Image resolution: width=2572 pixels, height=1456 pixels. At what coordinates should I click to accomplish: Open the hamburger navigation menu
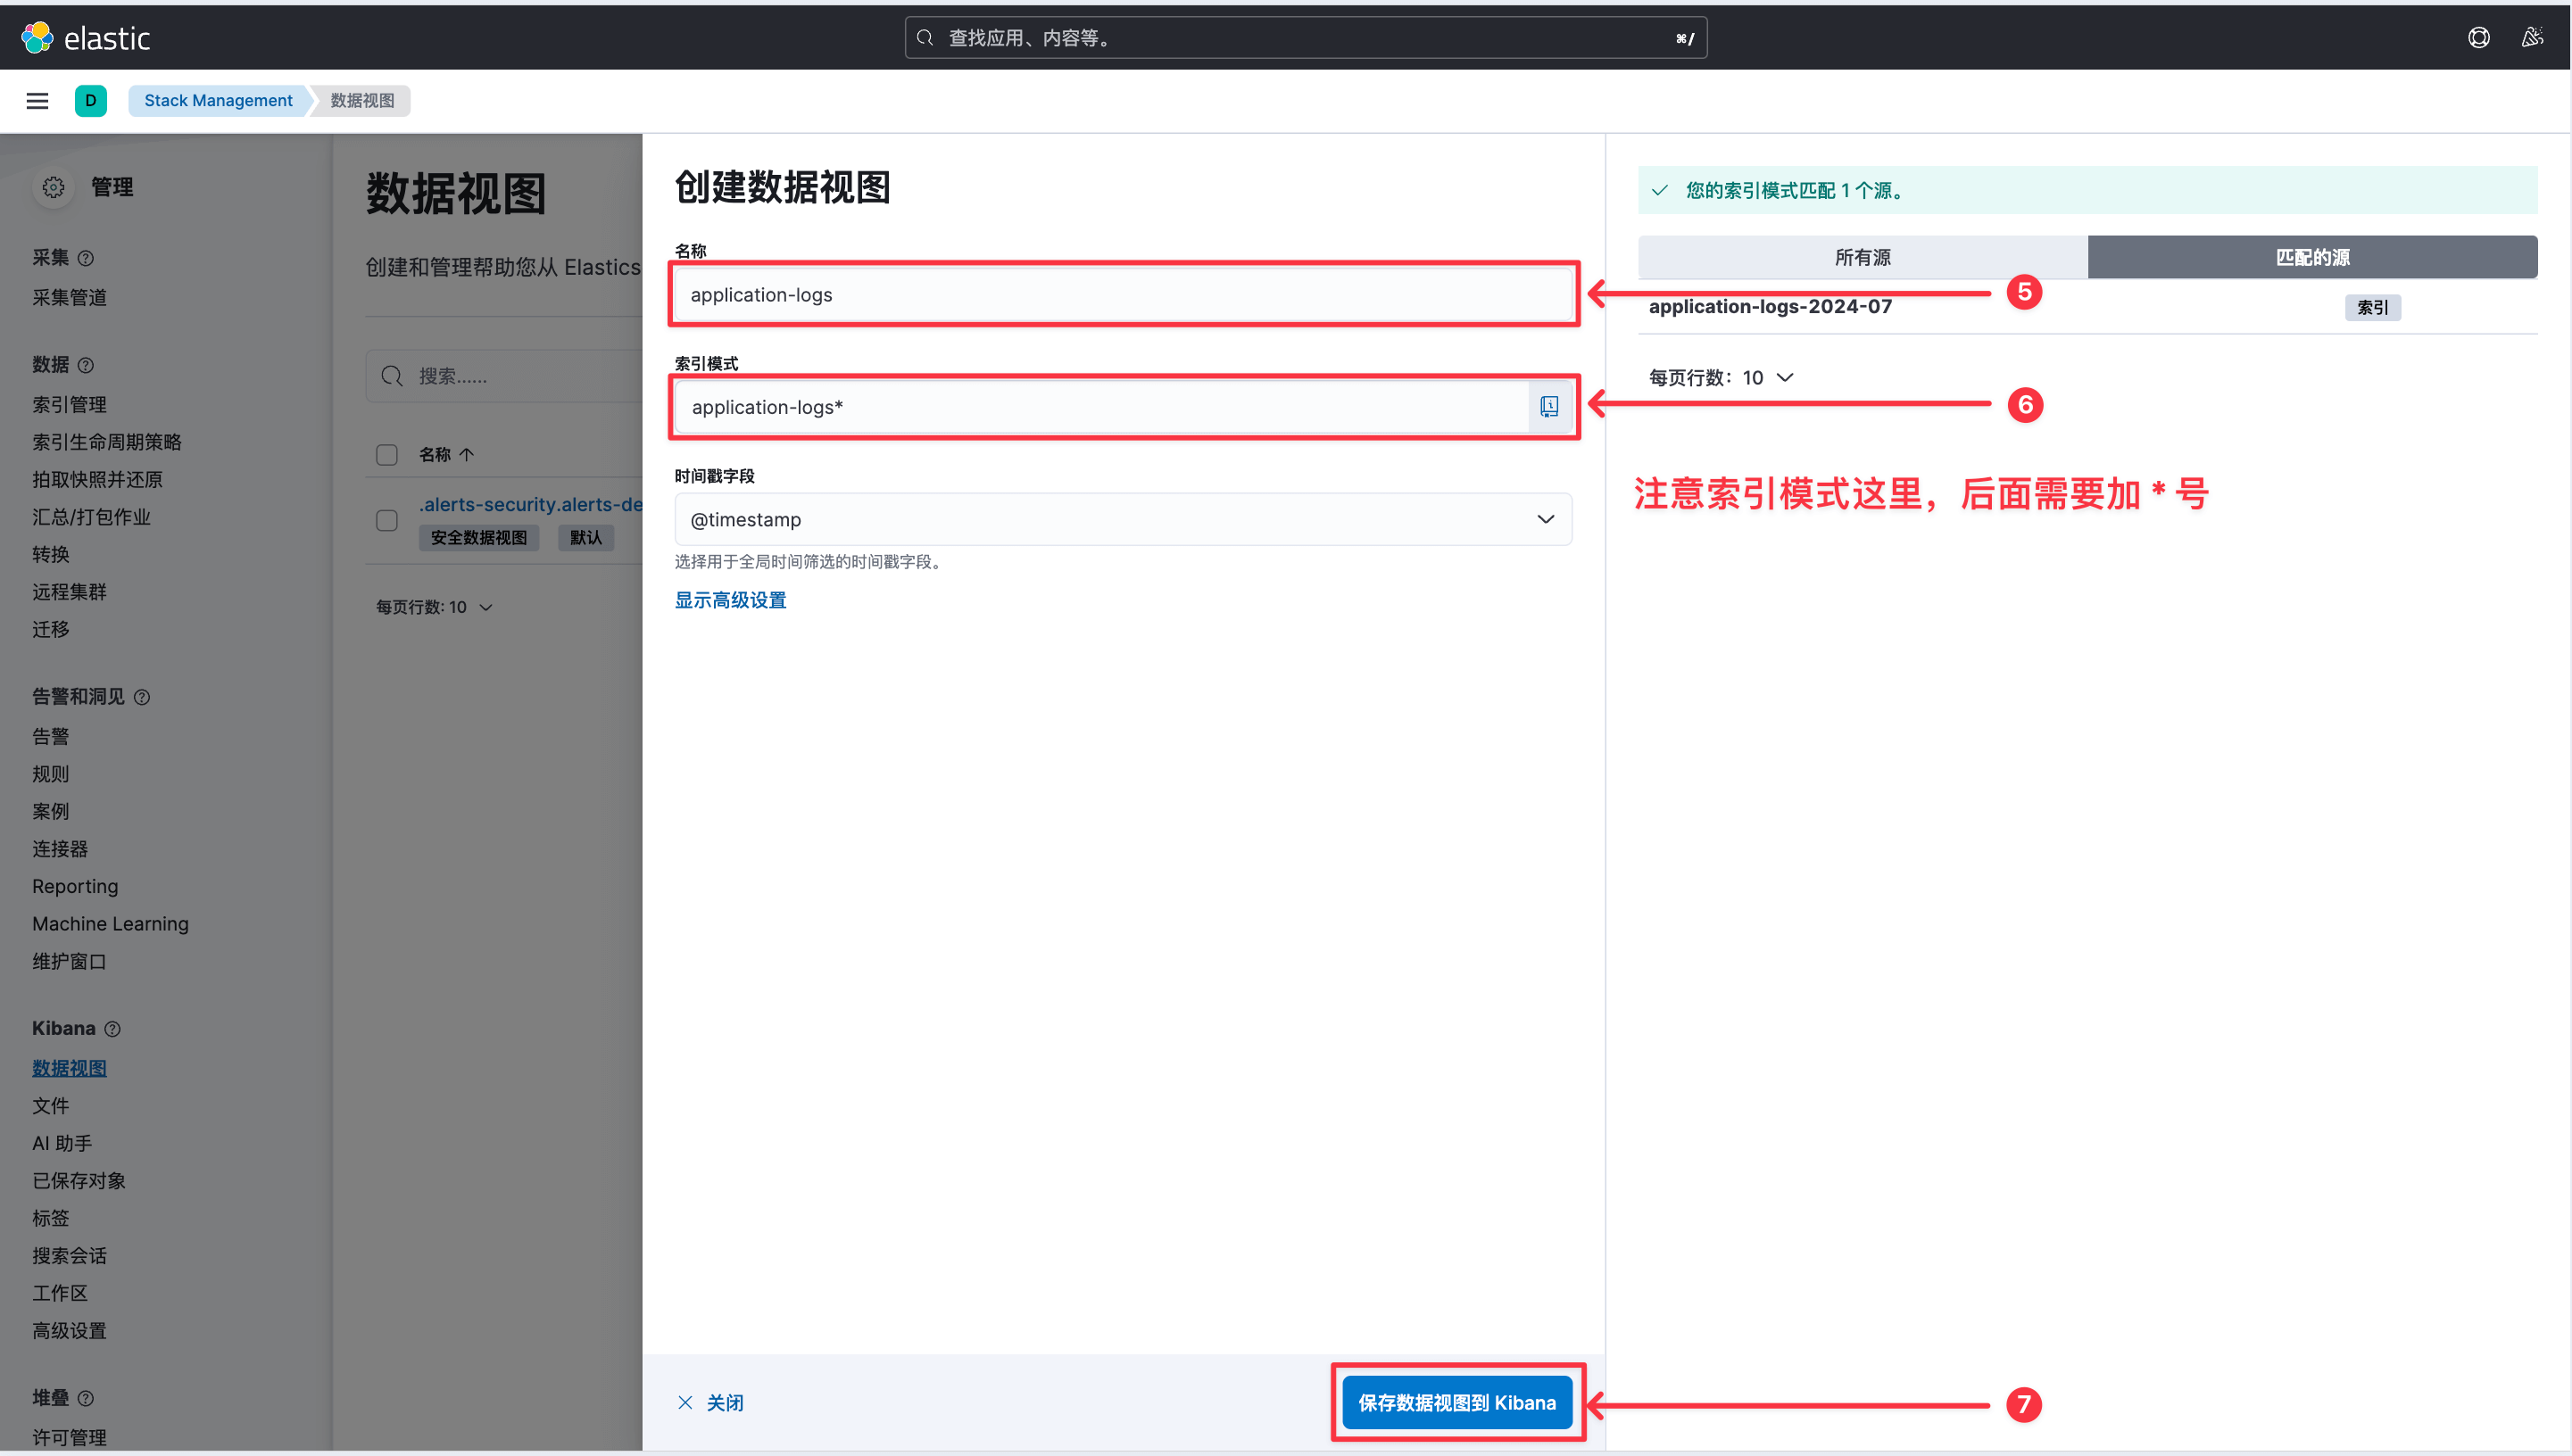coord(37,100)
